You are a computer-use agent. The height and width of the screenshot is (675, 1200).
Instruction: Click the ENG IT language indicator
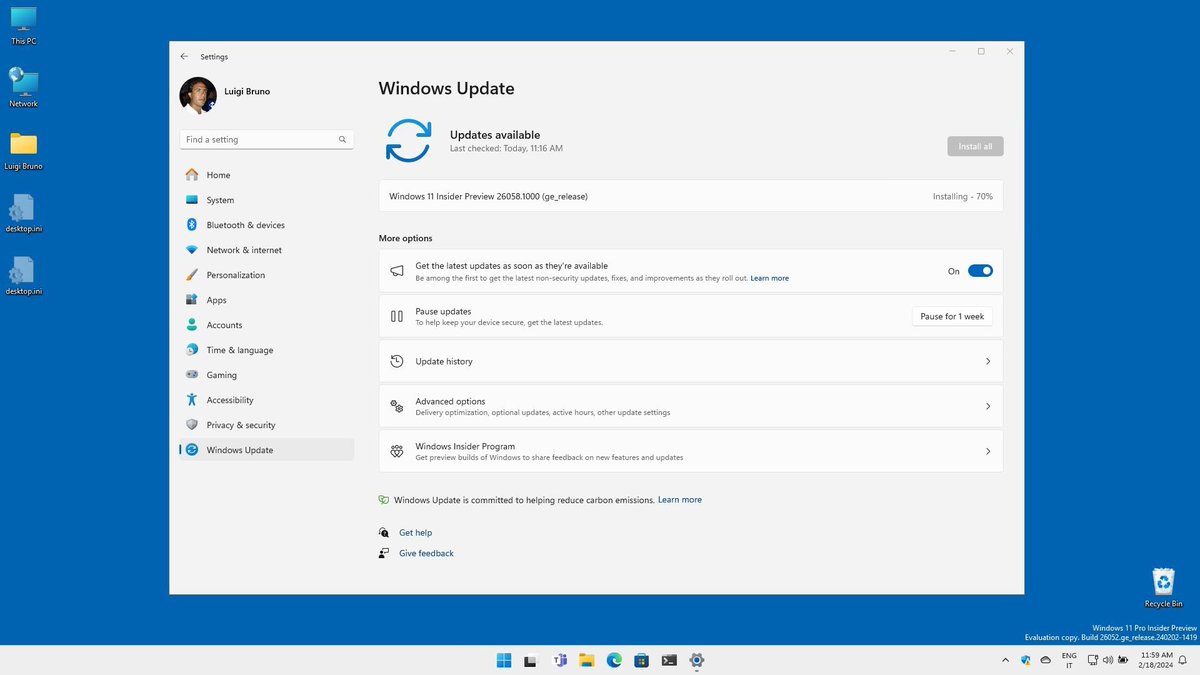(x=1069, y=660)
